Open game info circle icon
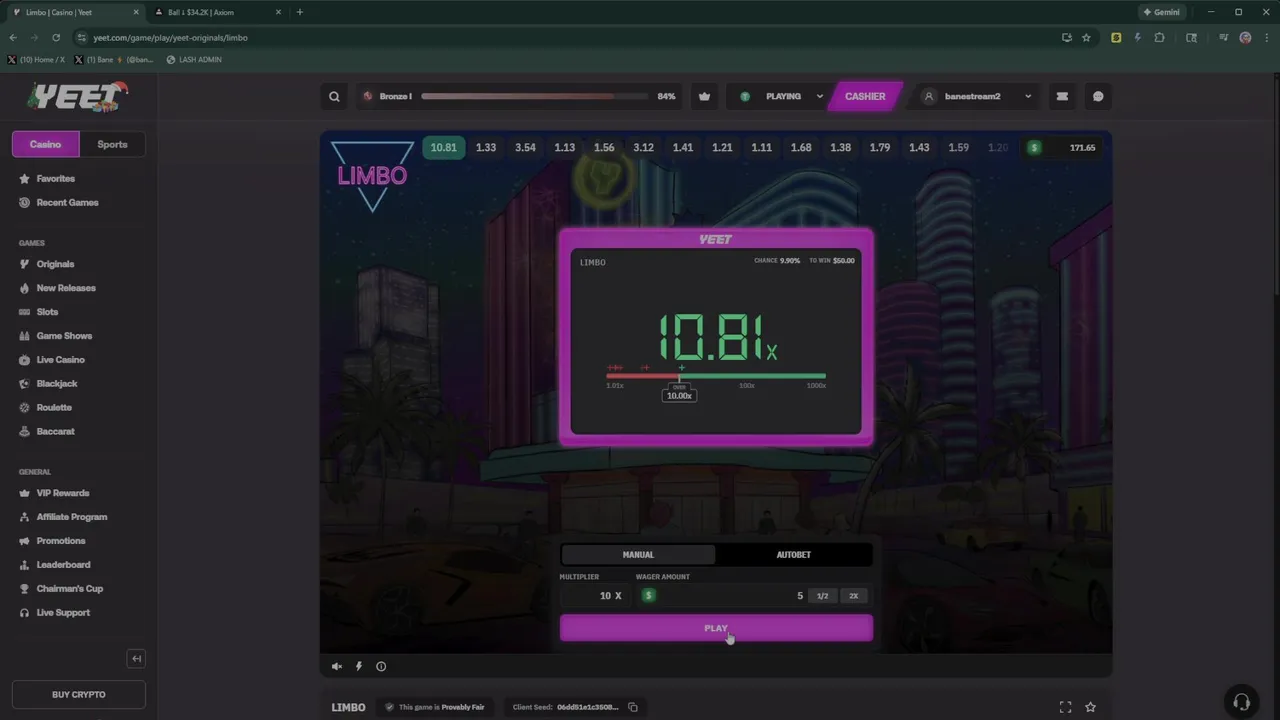 click(381, 666)
